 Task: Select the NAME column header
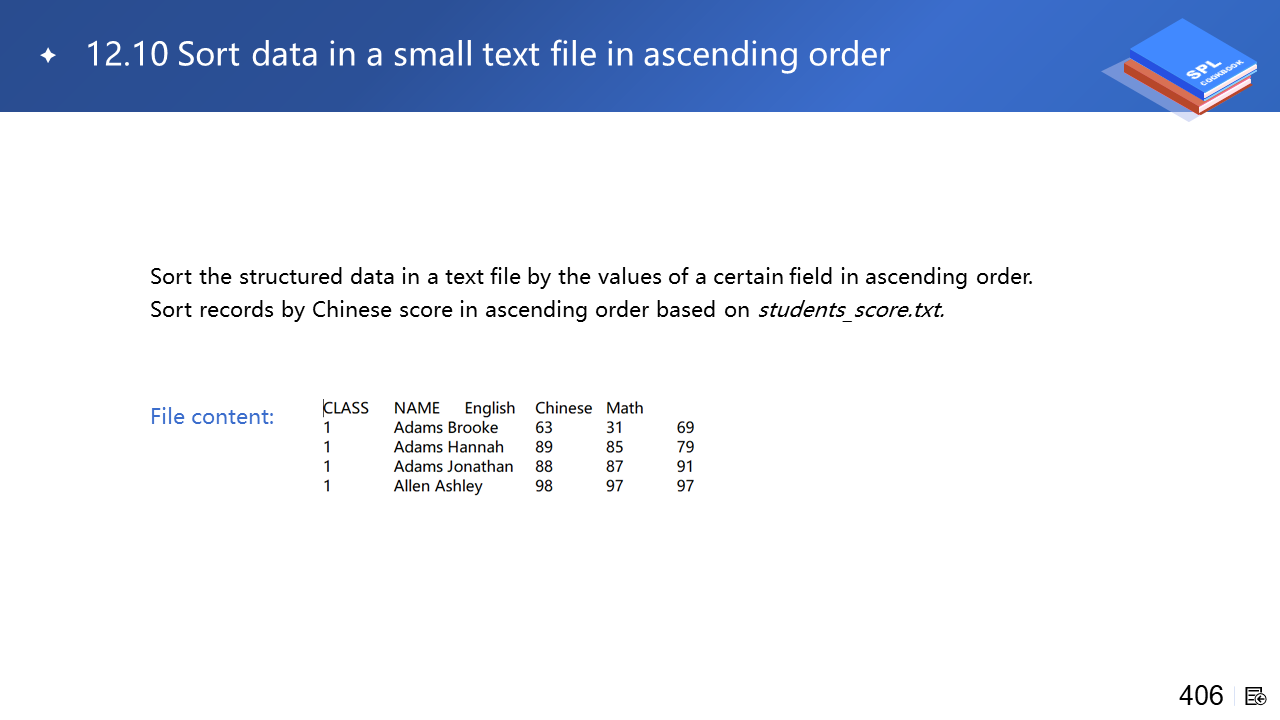pos(417,408)
